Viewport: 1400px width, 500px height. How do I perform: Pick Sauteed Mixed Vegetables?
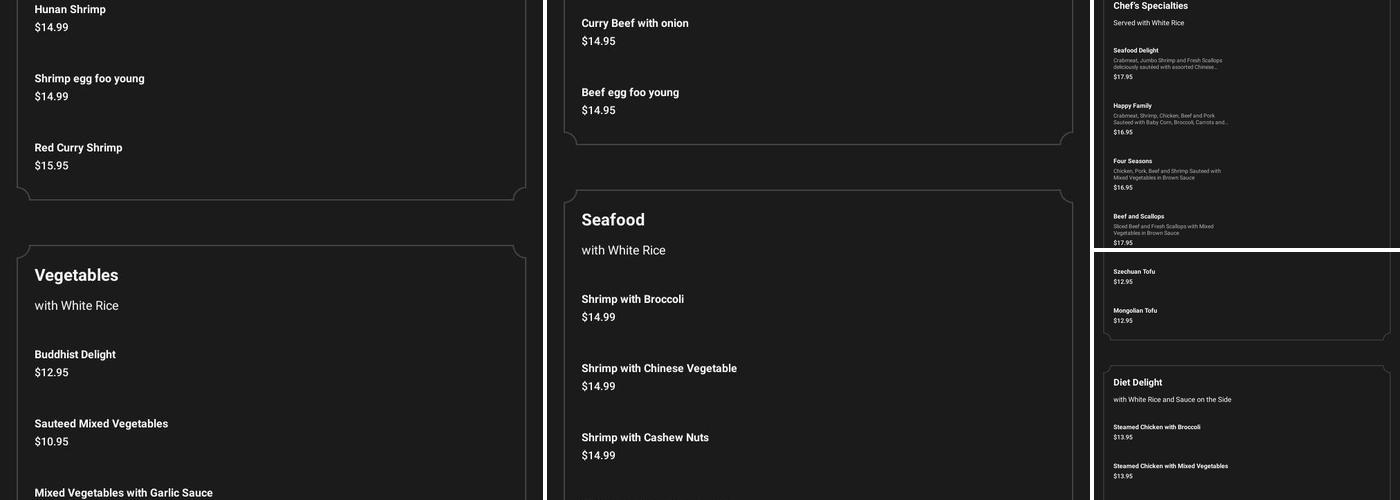click(101, 424)
